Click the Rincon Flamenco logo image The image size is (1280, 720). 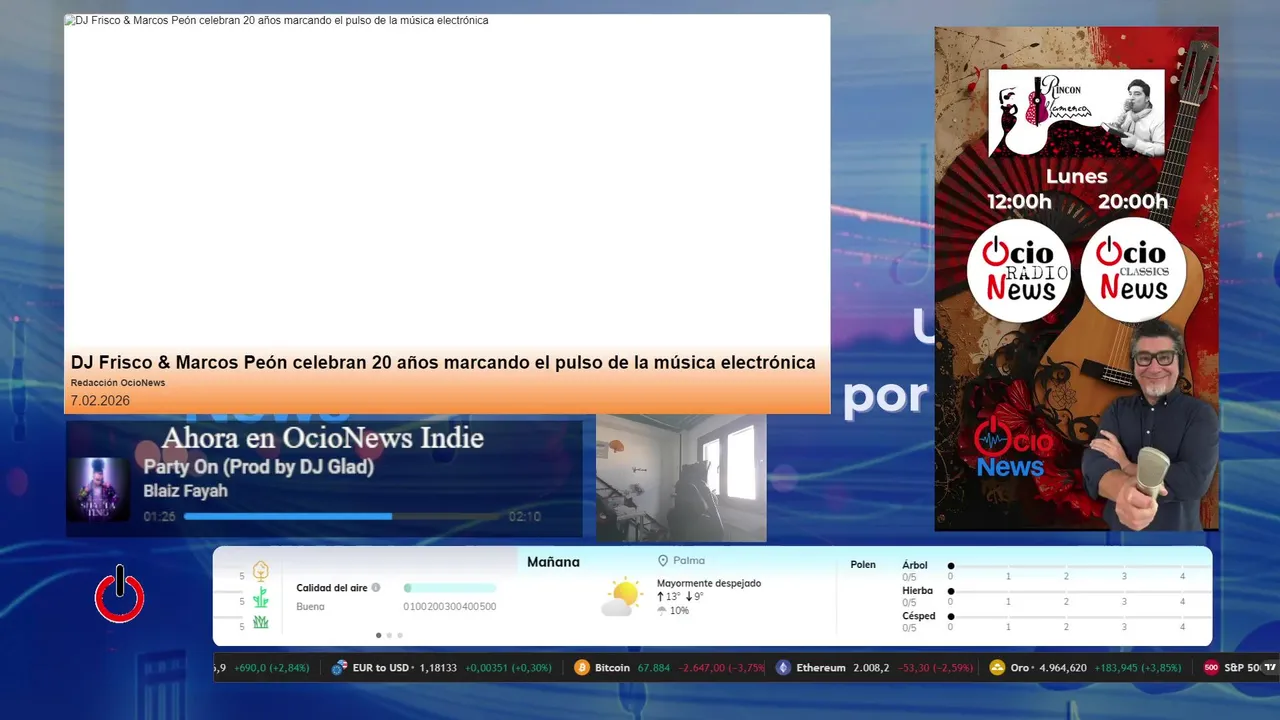[x=1077, y=113]
